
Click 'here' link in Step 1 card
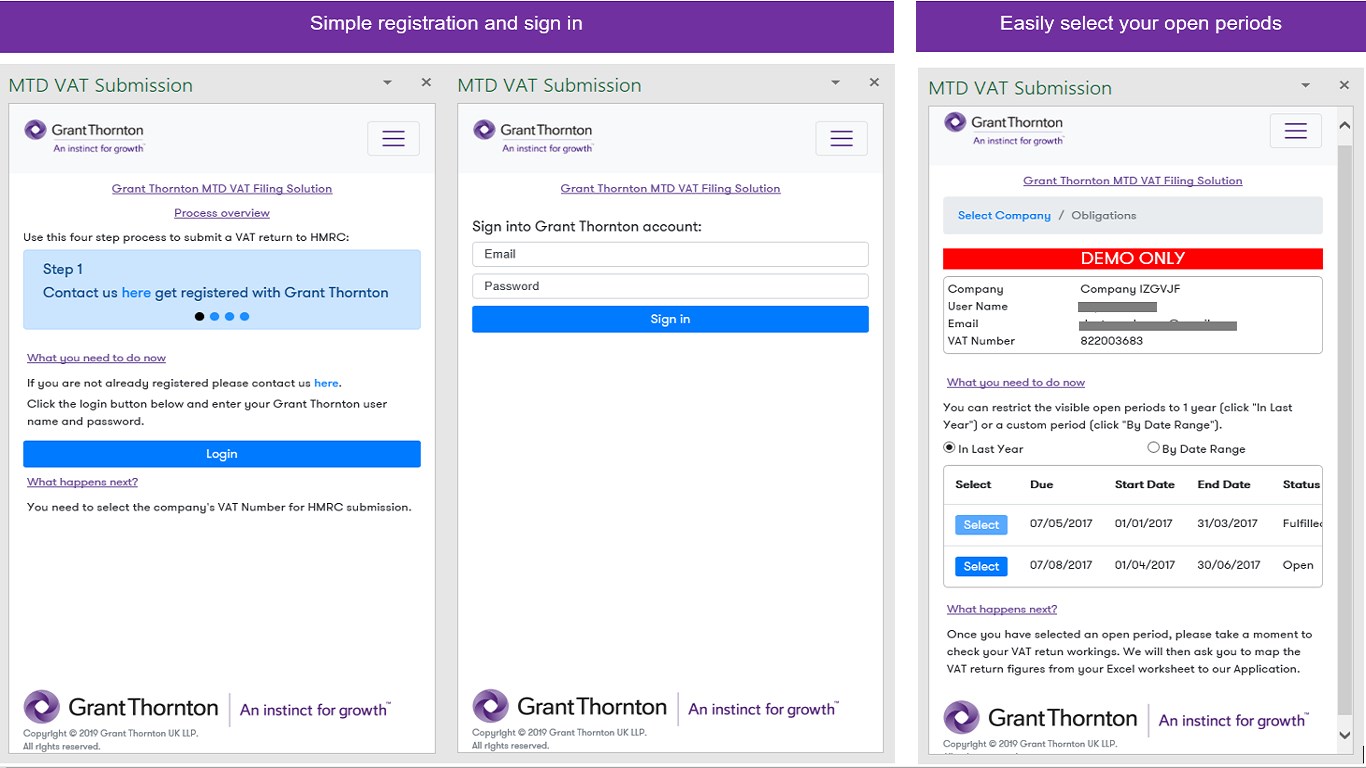pos(136,293)
